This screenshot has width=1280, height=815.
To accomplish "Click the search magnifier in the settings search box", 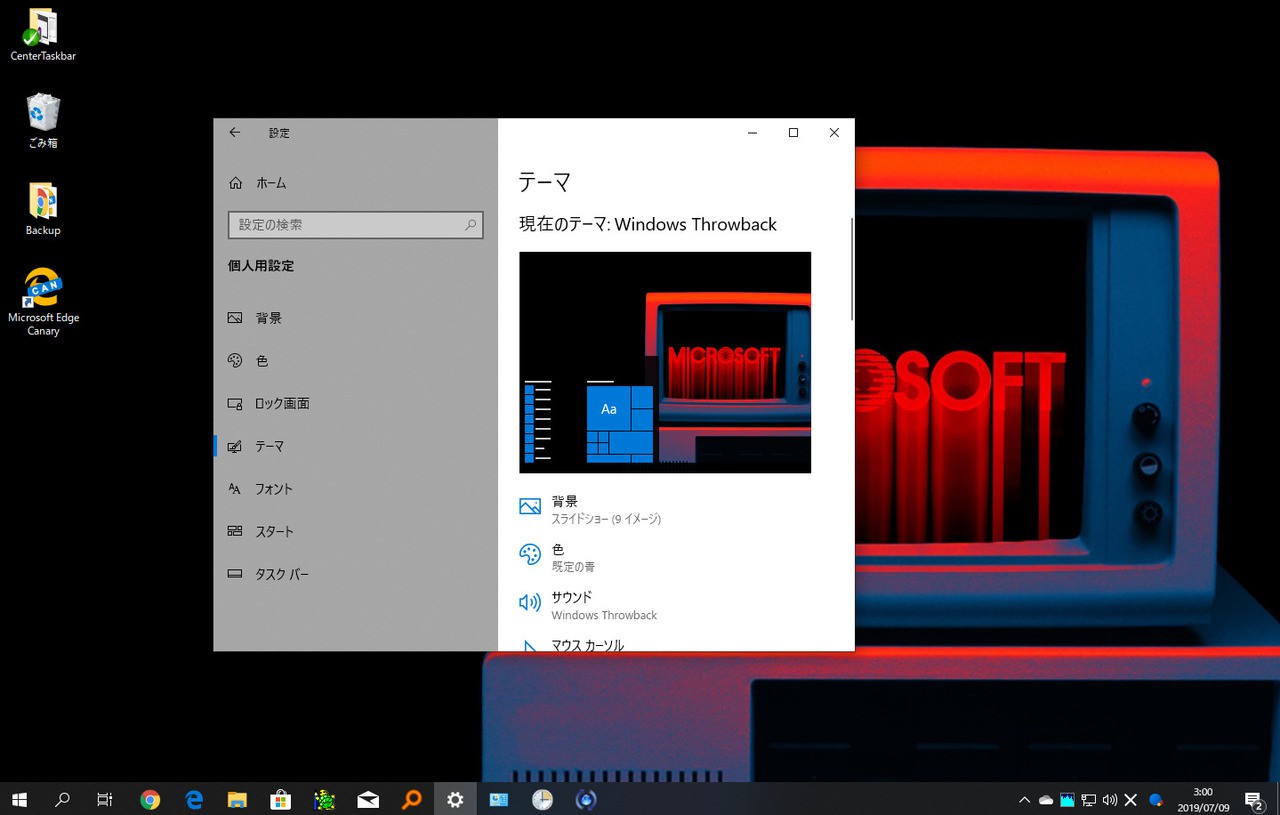I will [470, 225].
